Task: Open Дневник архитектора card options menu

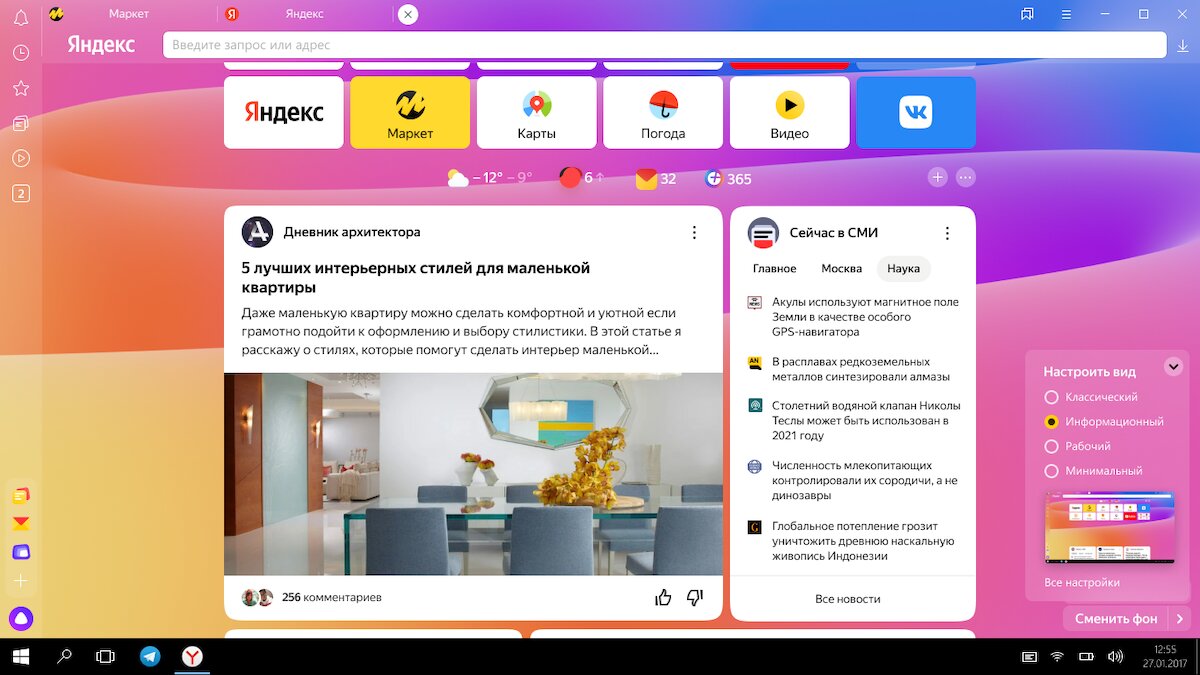Action: (x=694, y=232)
